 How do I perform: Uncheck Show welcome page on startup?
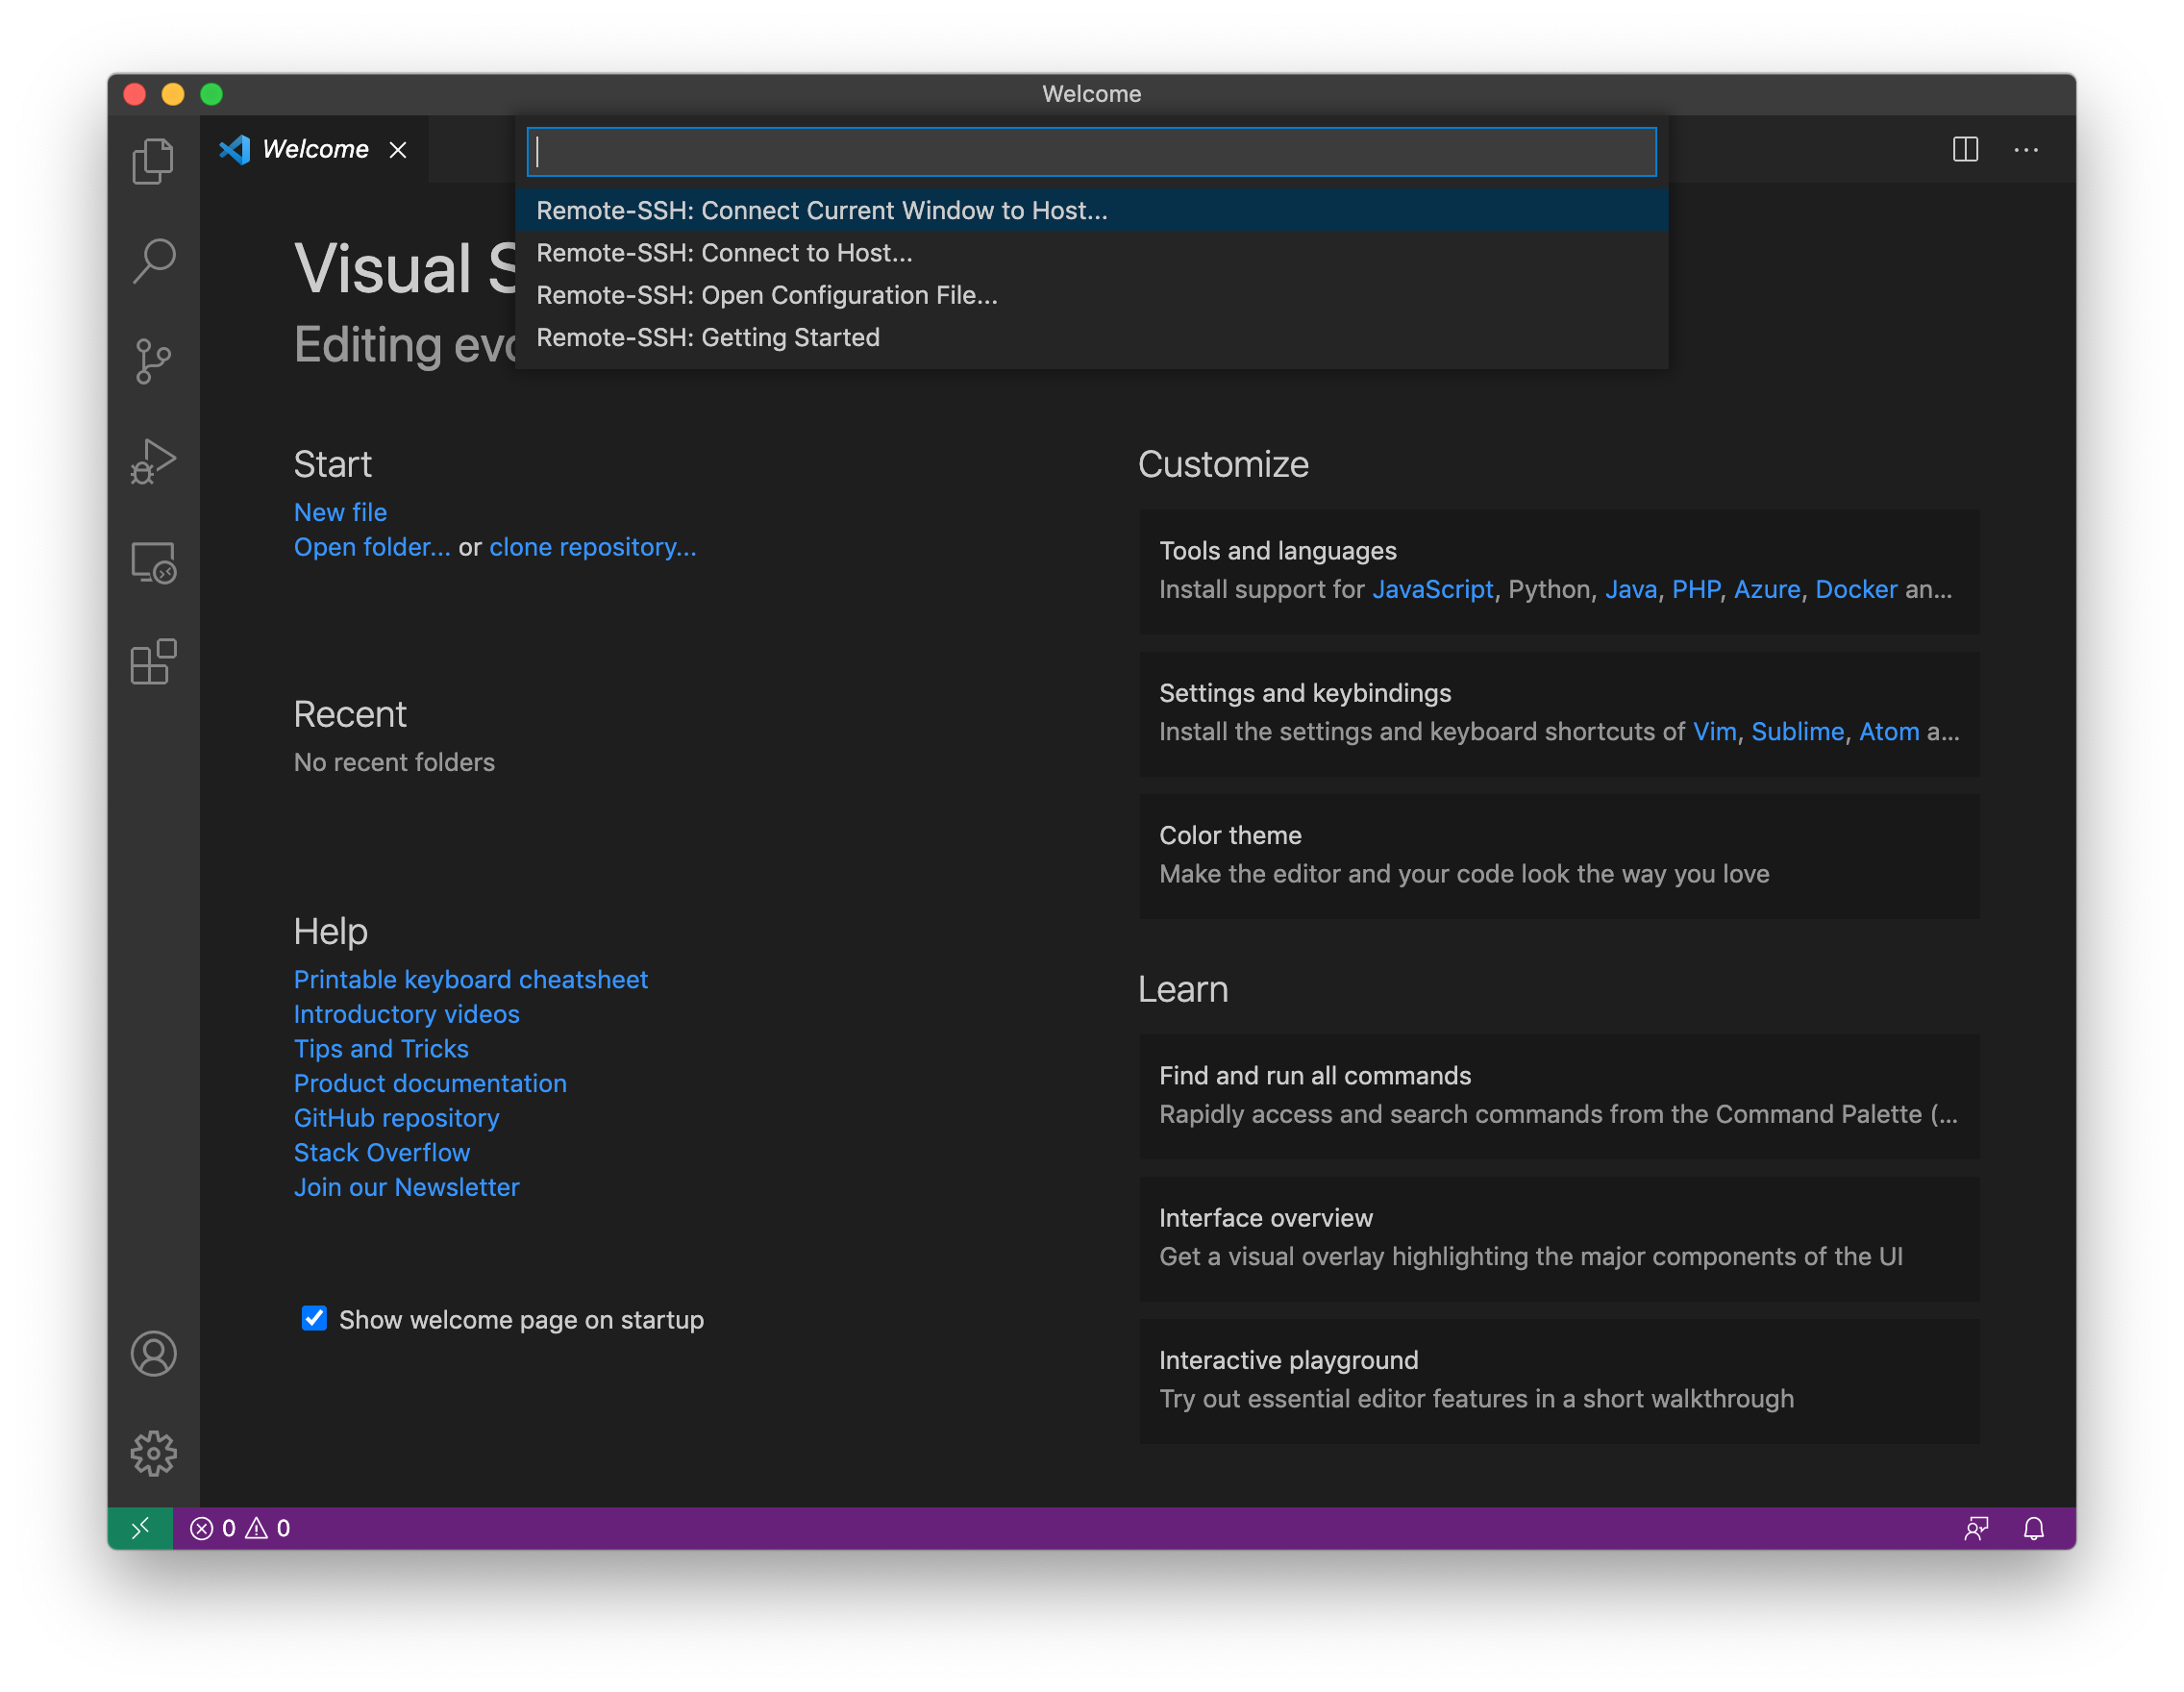point(314,1318)
